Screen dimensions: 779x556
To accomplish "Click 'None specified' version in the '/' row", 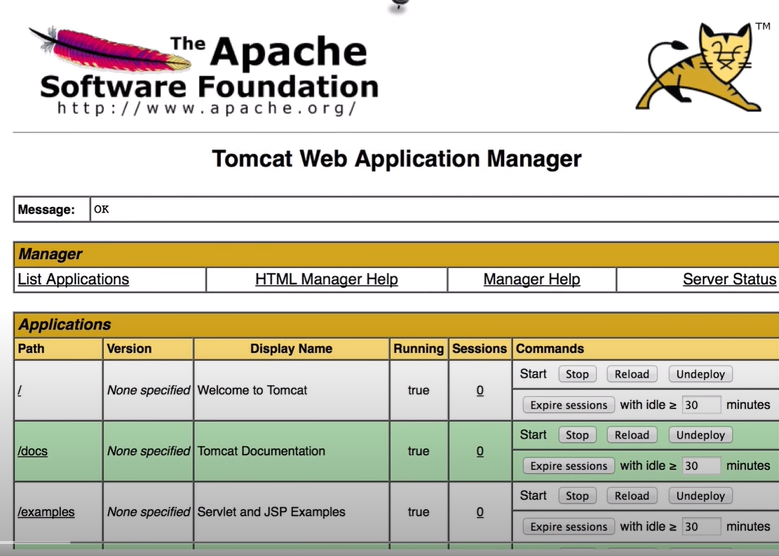I will (149, 391).
